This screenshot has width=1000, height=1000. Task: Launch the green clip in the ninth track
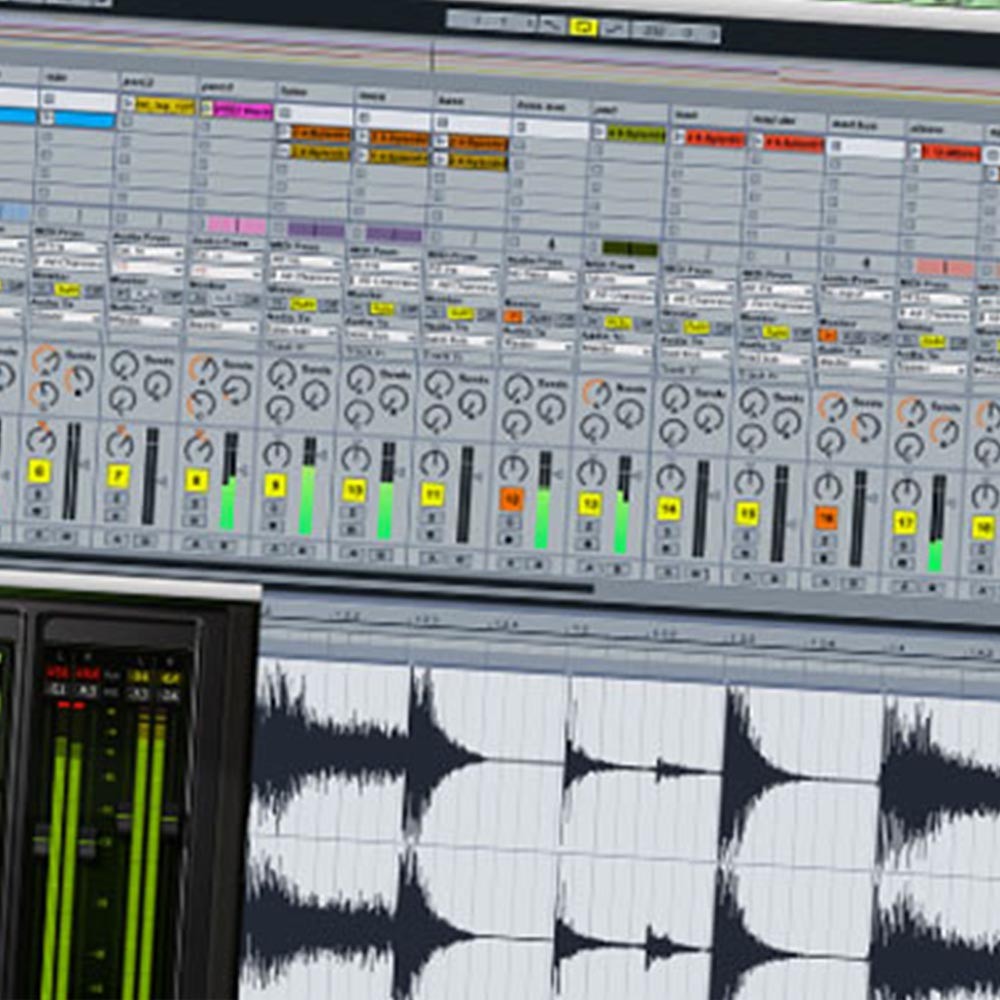point(635,134)
